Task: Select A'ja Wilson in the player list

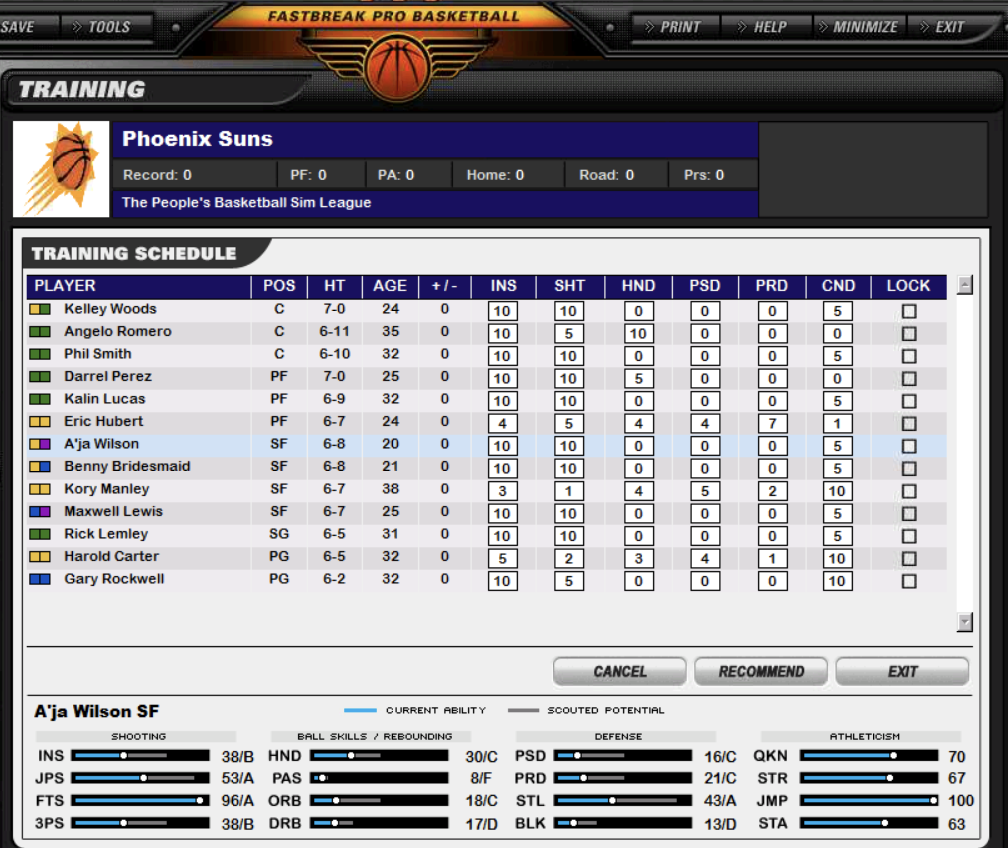Action: pyautogui.click(x=102, y=444)
